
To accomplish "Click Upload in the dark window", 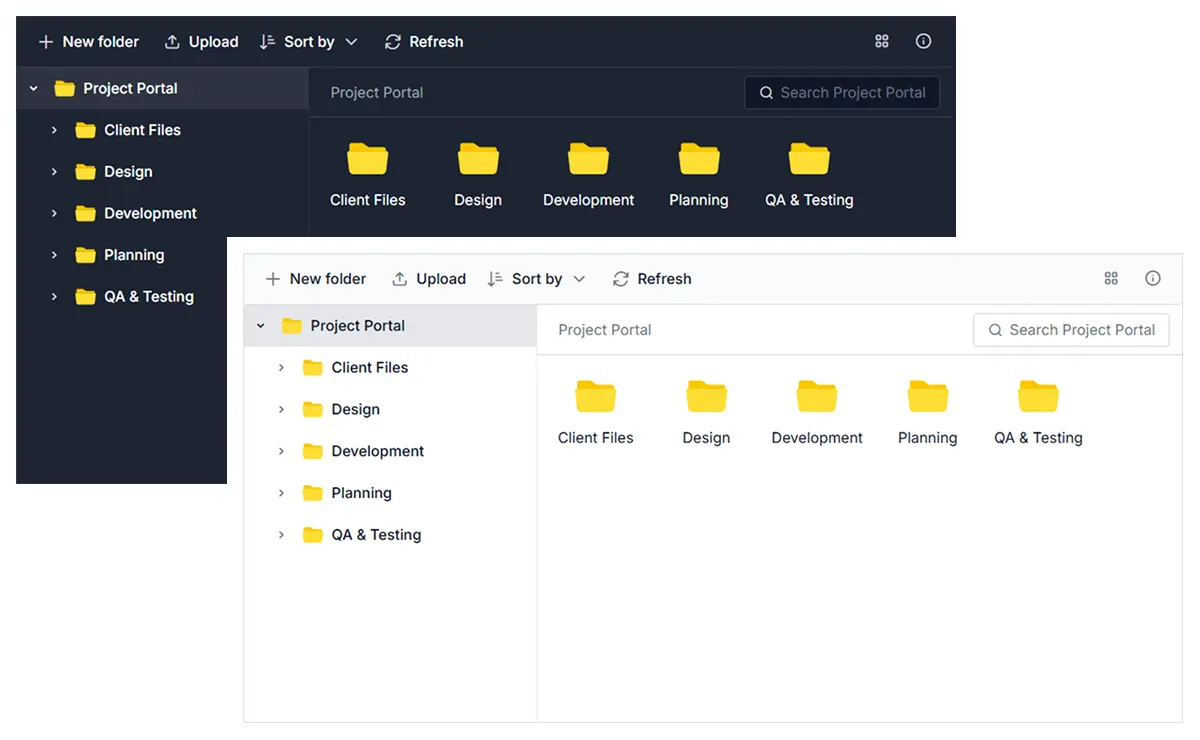I will tap(201, 42).
